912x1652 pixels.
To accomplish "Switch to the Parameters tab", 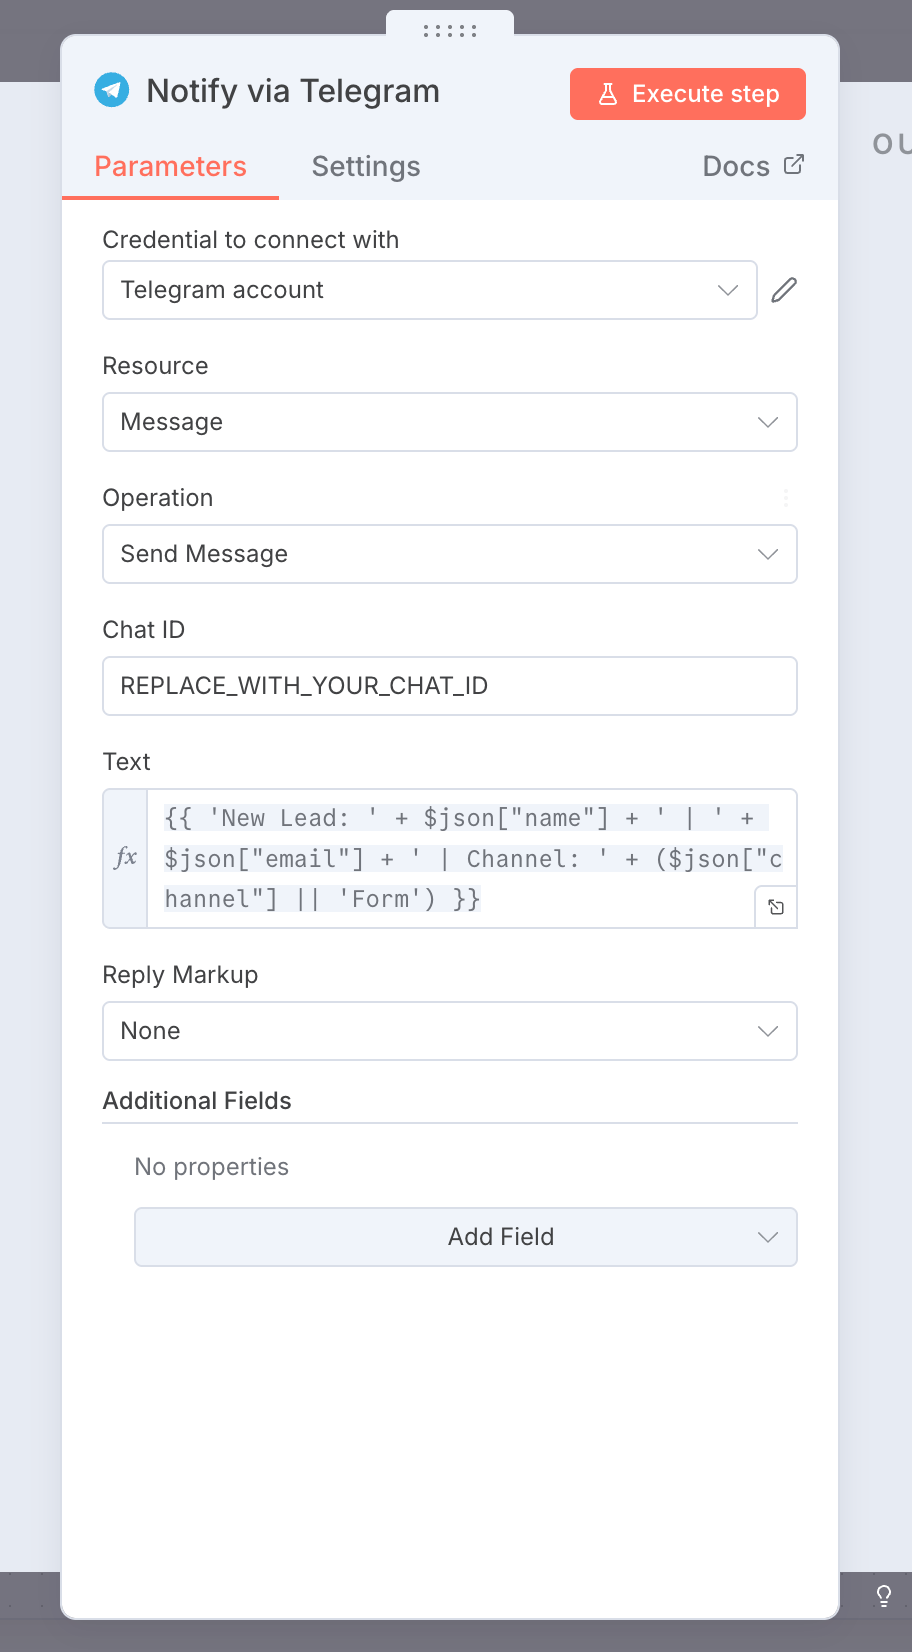I will pyautogui.click(x=170, y=166).
